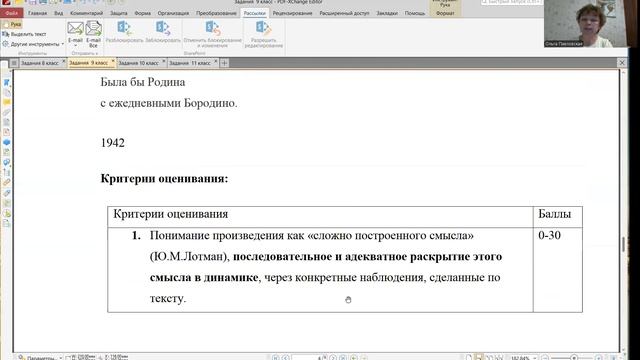Viewport: 640px width, 360px height.
Task: Open the Расширенный доступ ribbon tab
Action: click(344, 13)
